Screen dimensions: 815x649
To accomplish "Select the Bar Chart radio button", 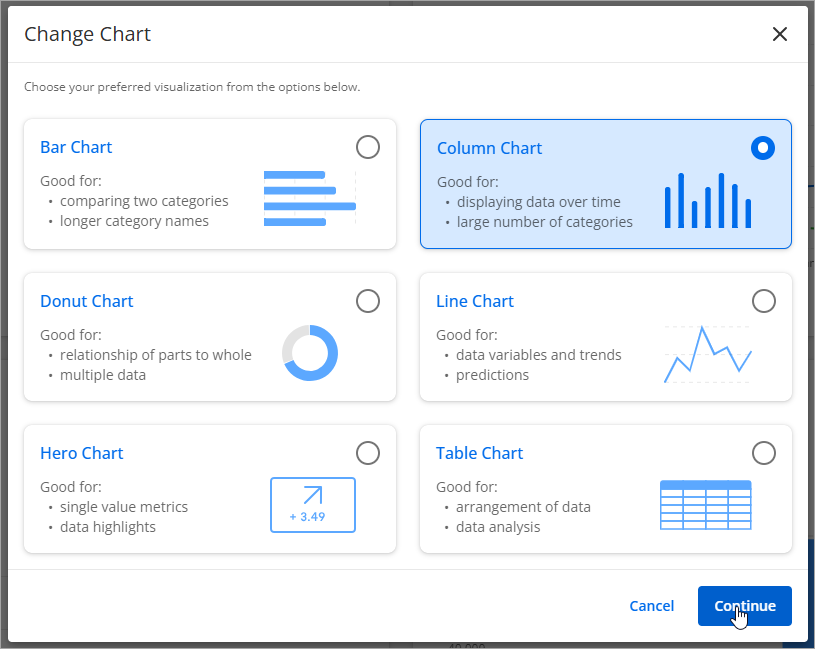I will click(368, 148).
